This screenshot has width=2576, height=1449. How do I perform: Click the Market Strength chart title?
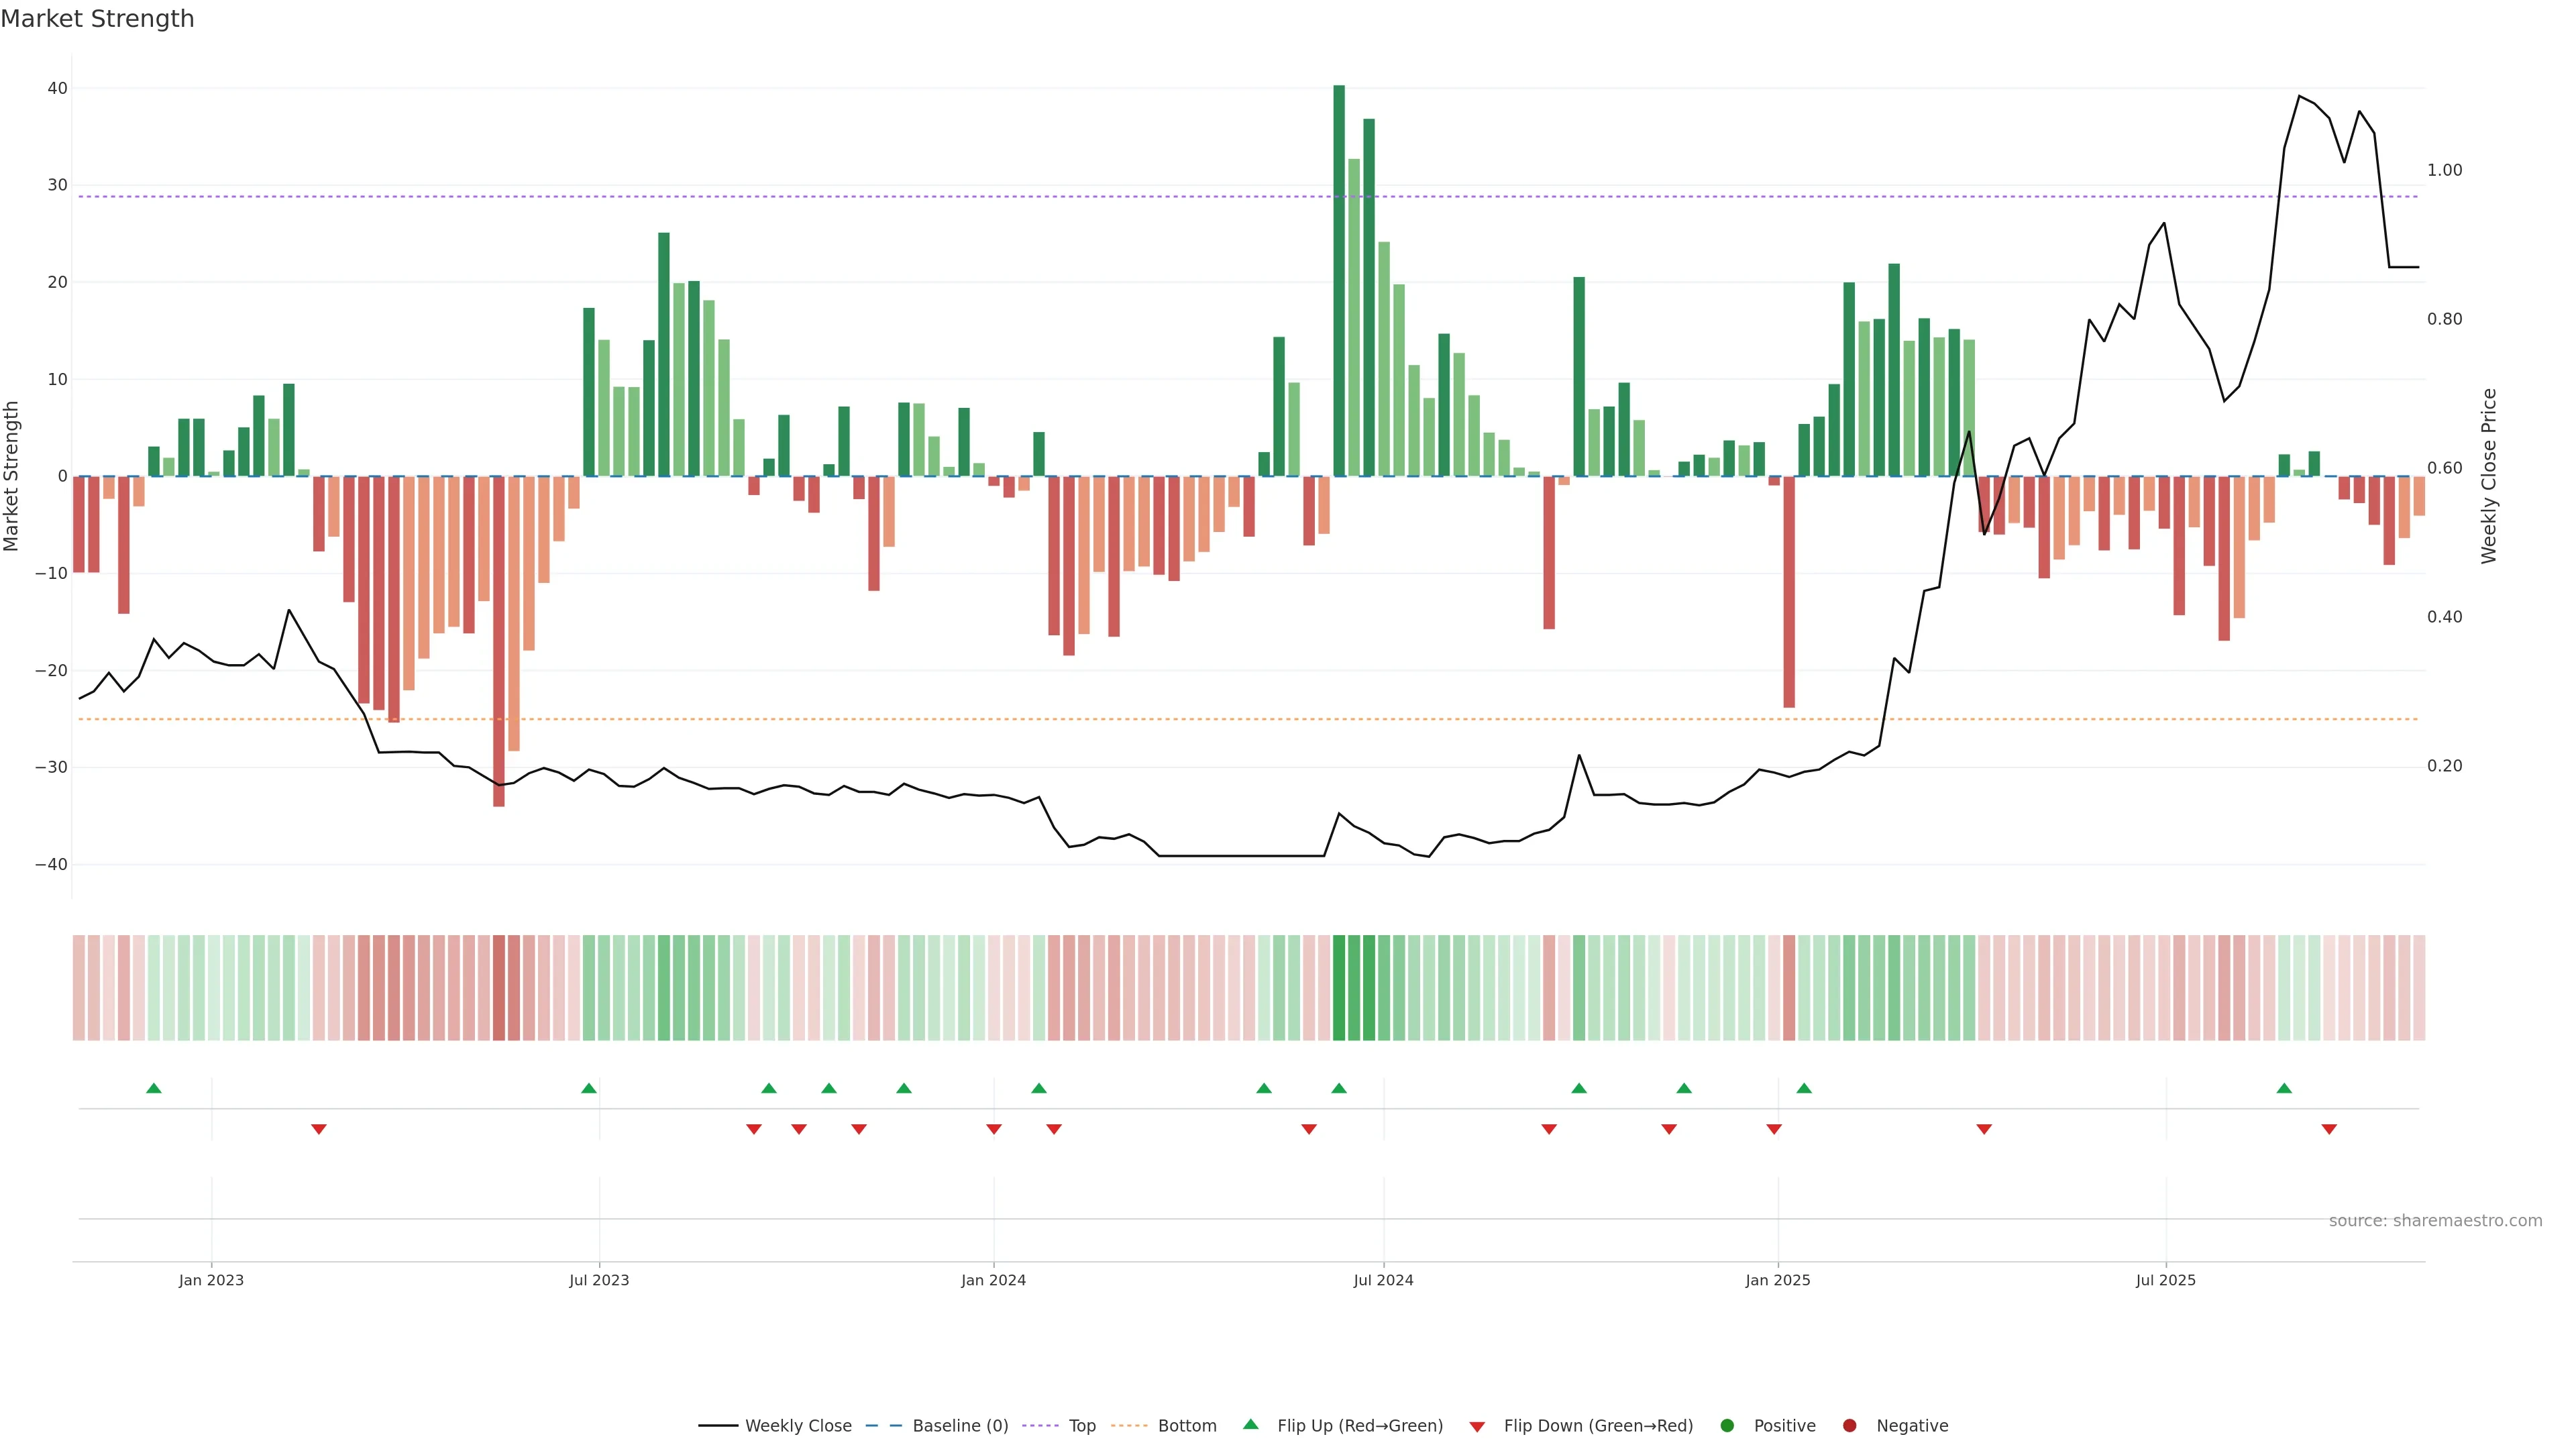97,19
